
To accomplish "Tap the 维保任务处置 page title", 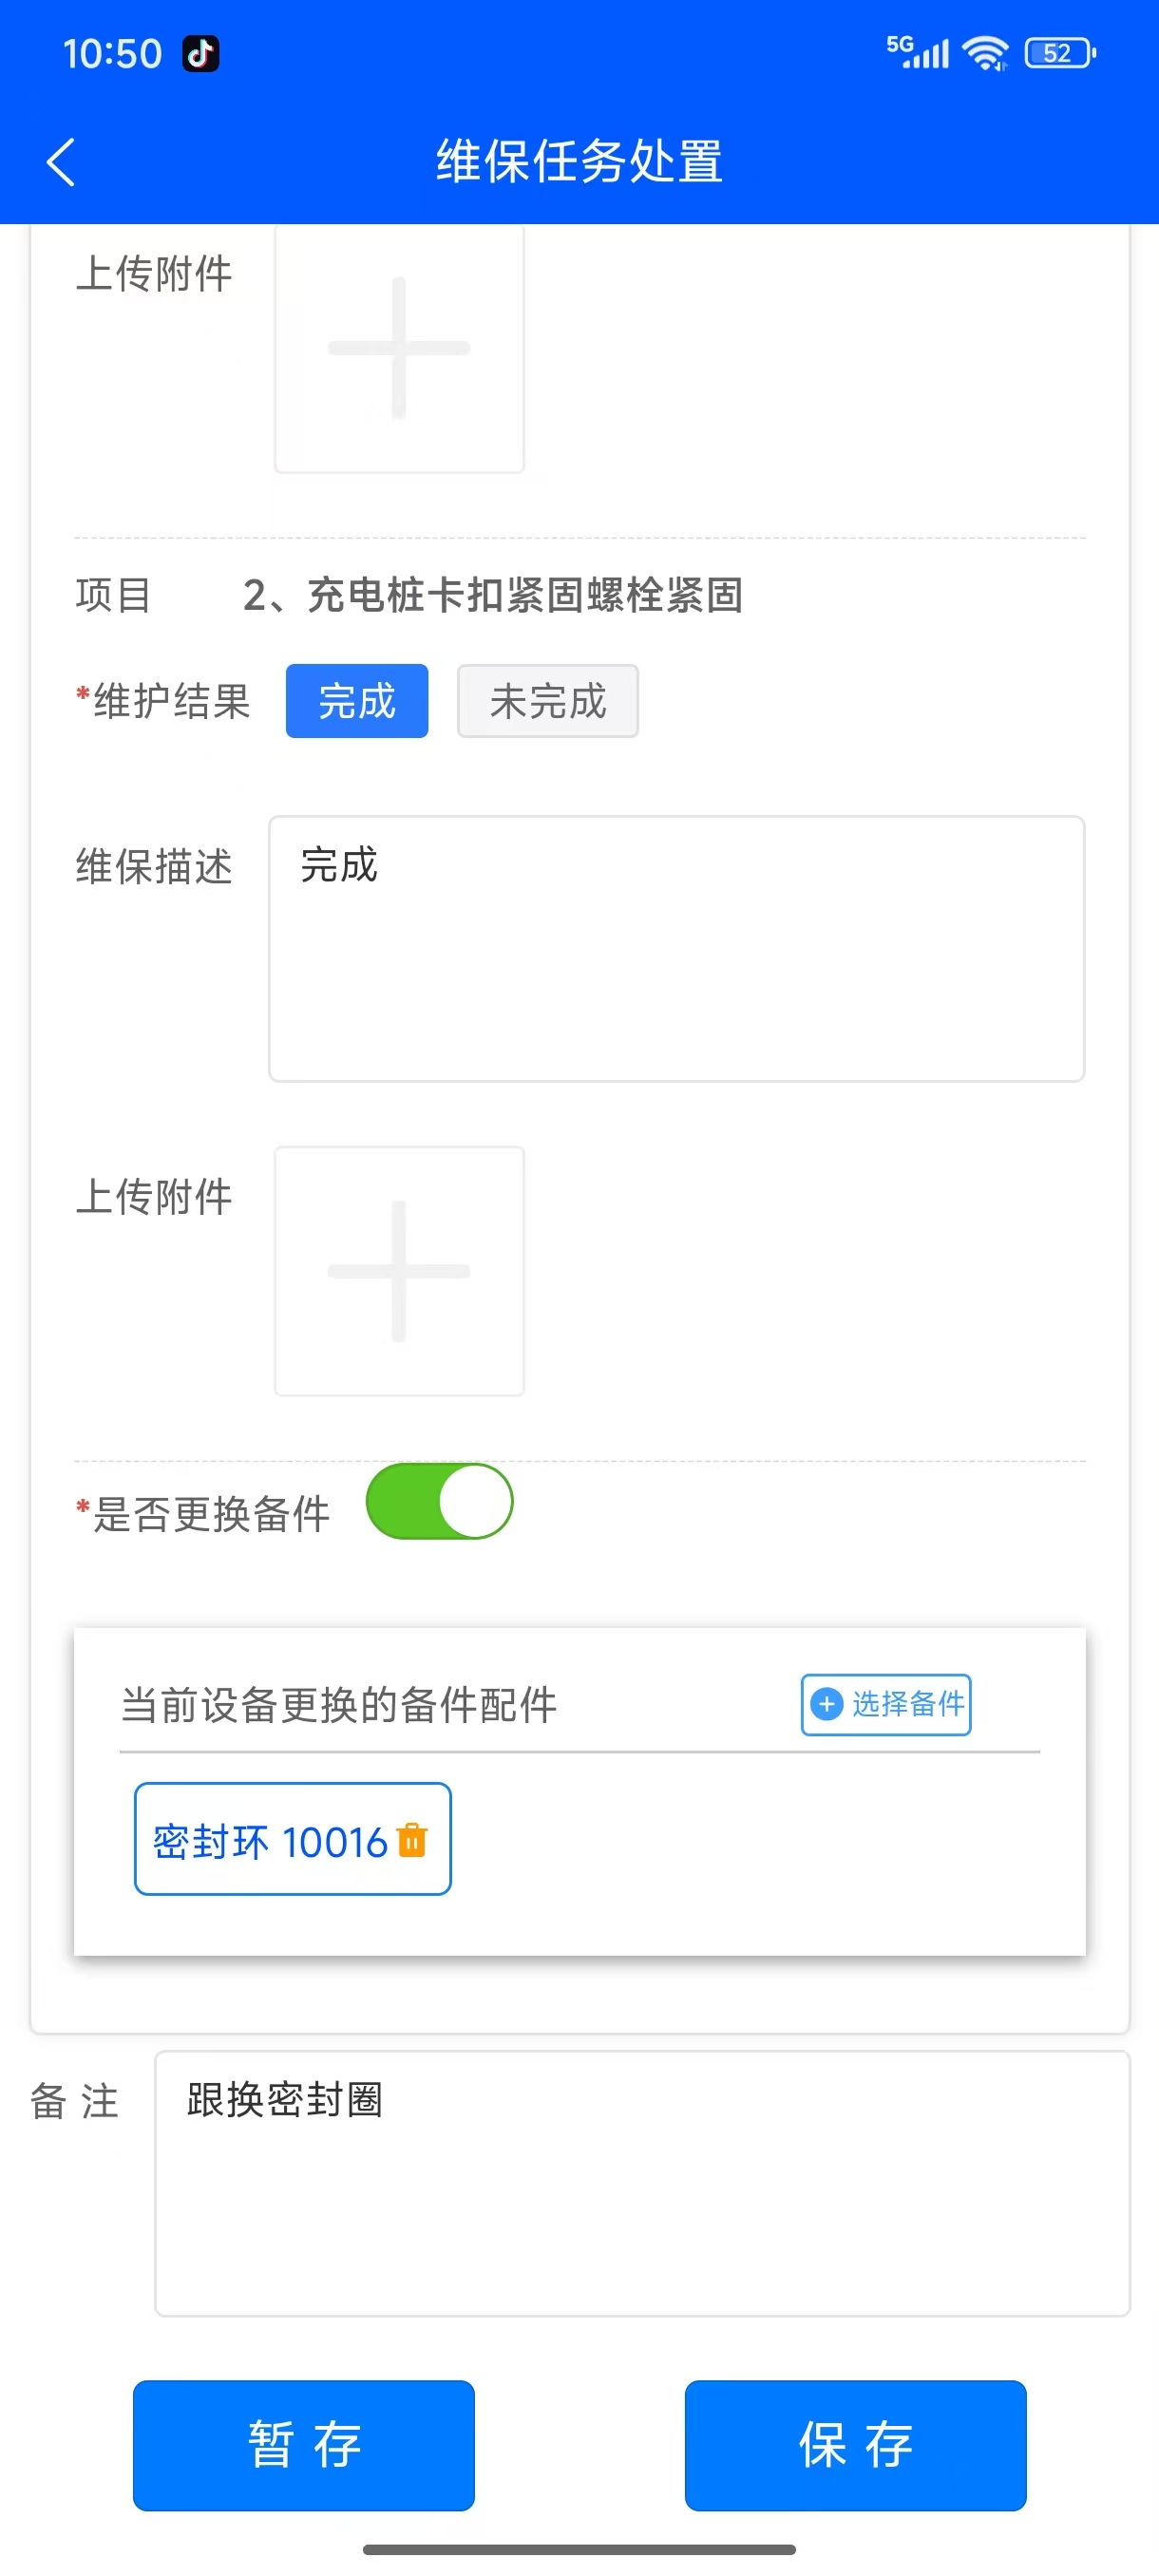I will pos(579,162).
